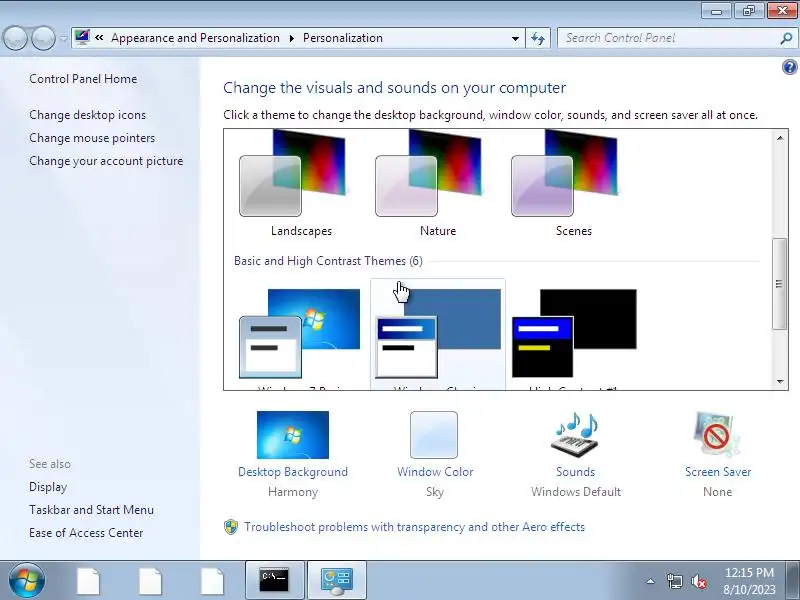800x600 pixels.
Task: Open Change mouse pointers
Action: click(92, 138)
